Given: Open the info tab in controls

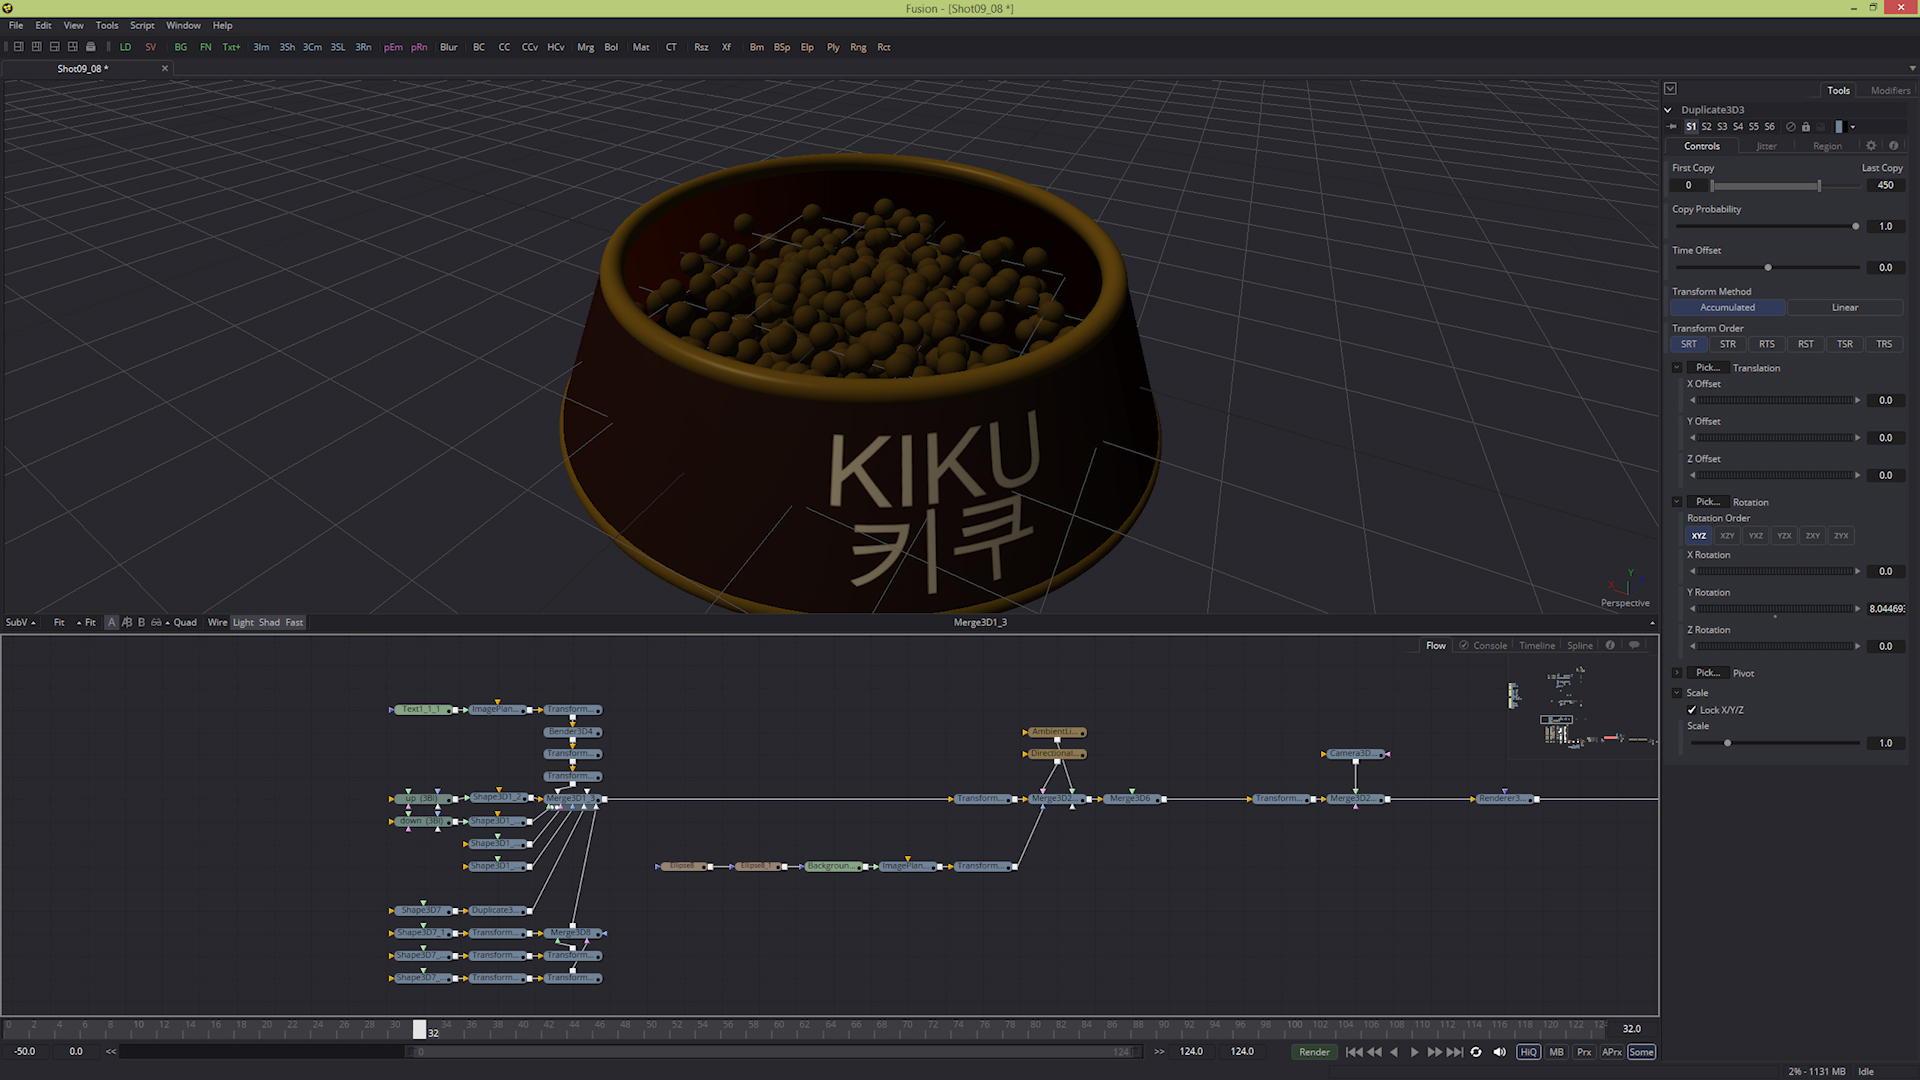Looking at the screenshot, I should (1893, 146).
